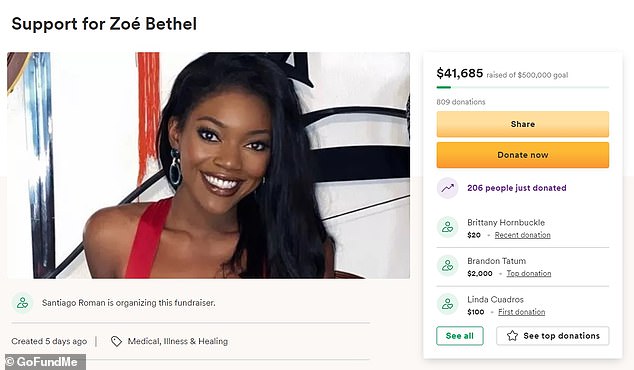This screenshot has width=634, height=370.
Task: Follow the Top donation link
Action: (x=529, y=273)
